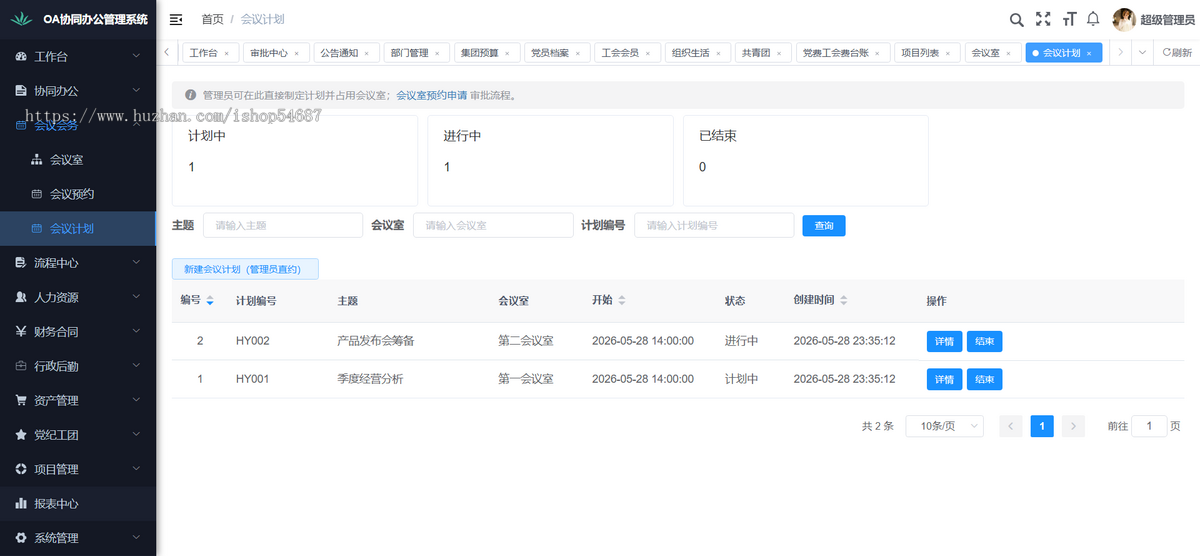Viewport: 1200px width, 556px height.
Task: Click the 协同办公 sidebar icon
Action: point(22,90)
